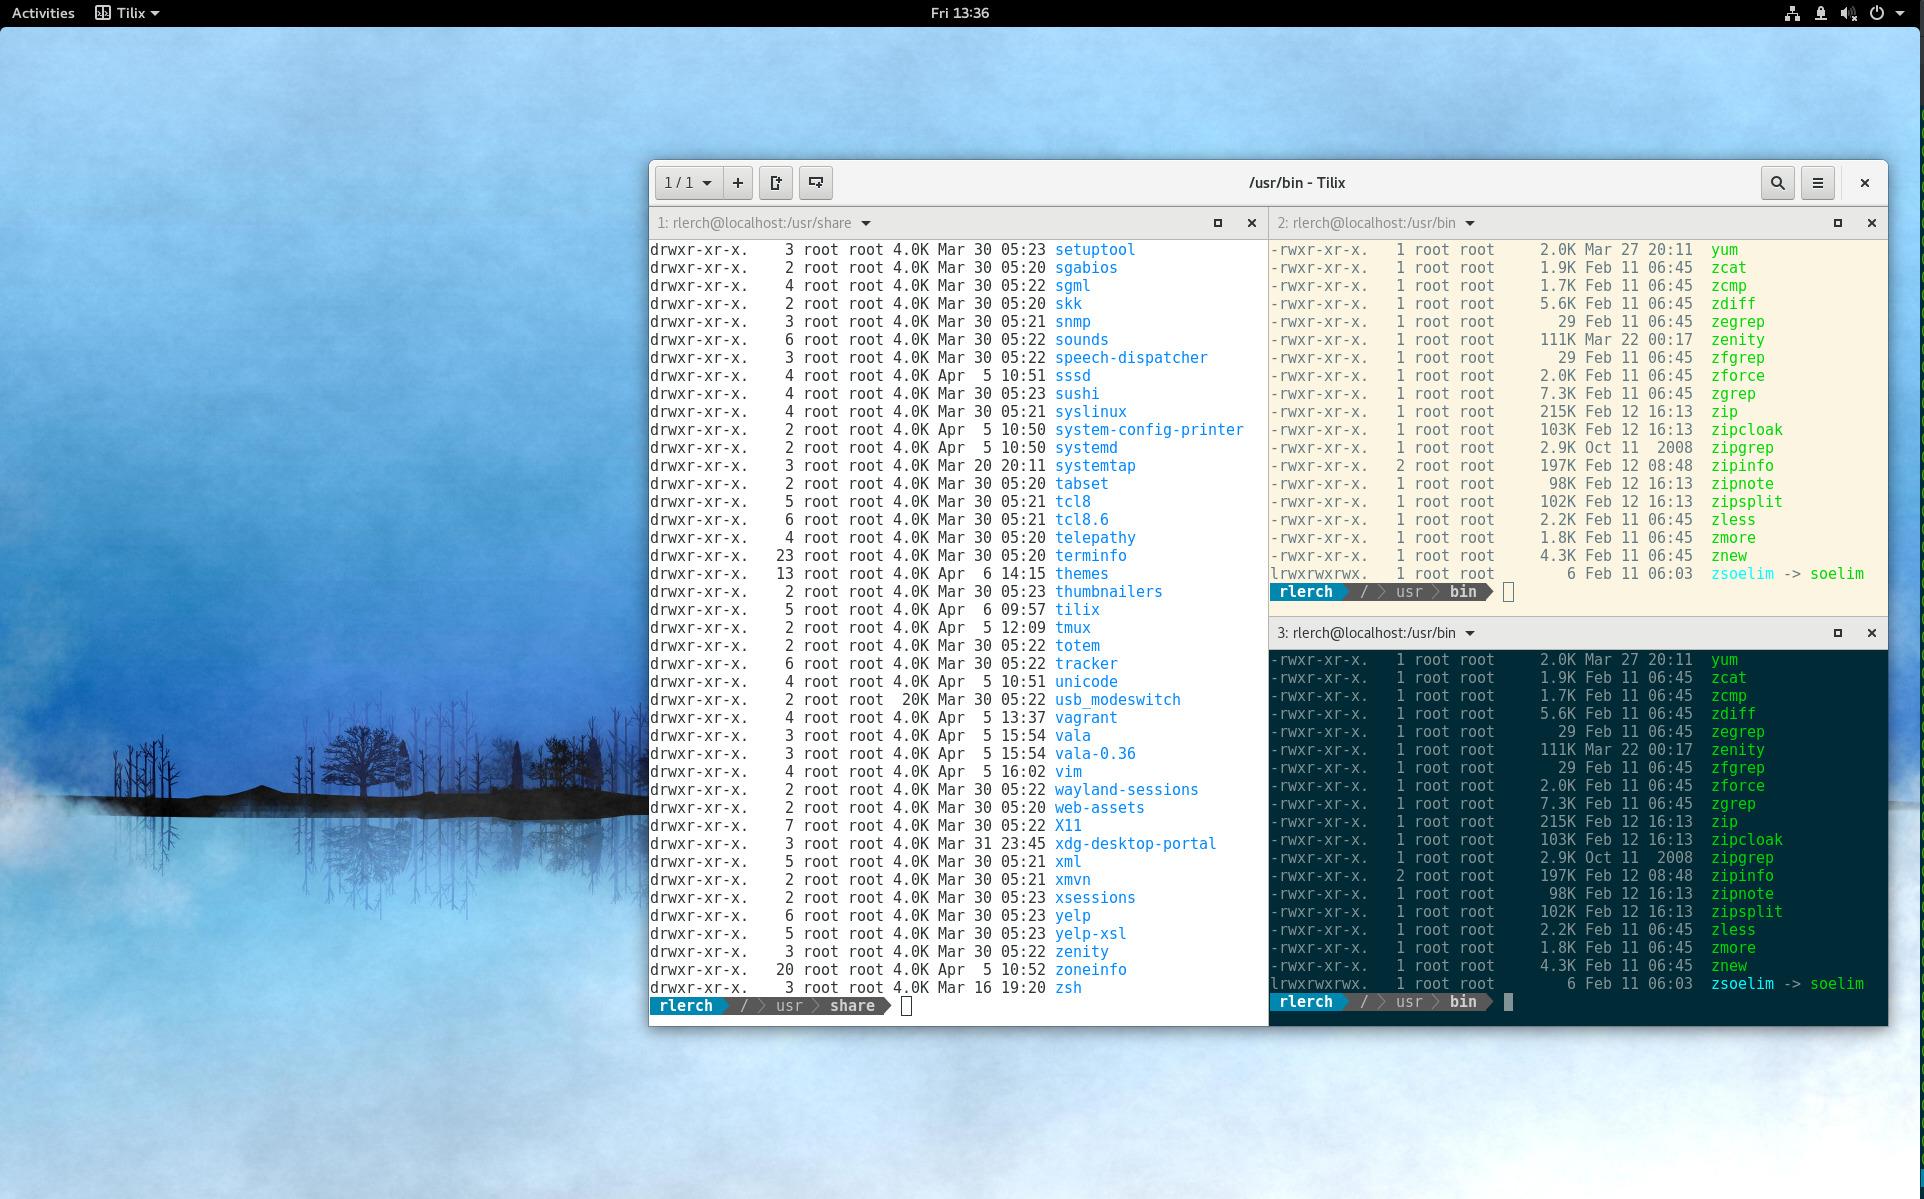Expand the terminal tab 1 dropdown arrow
Image resolution: width=1924 pixels, height=1199 pixels.
pyautogui.click(x=867, y=221)
